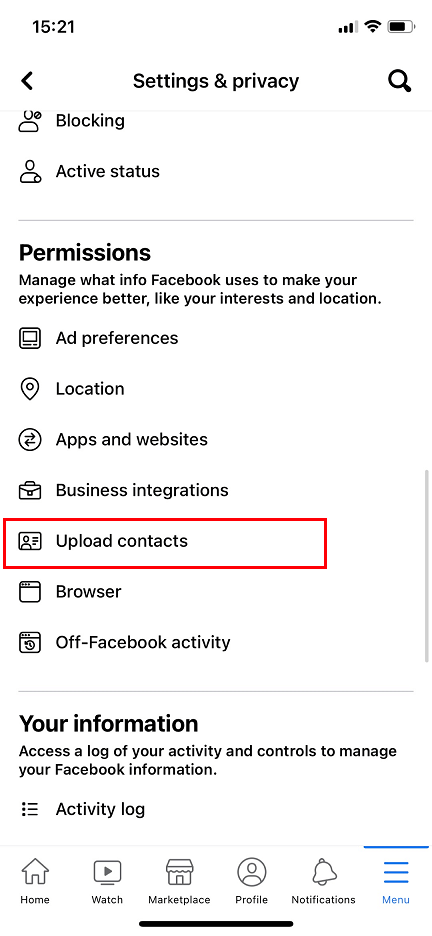
Task: Tap the back arrow icon
Action: 27,81
